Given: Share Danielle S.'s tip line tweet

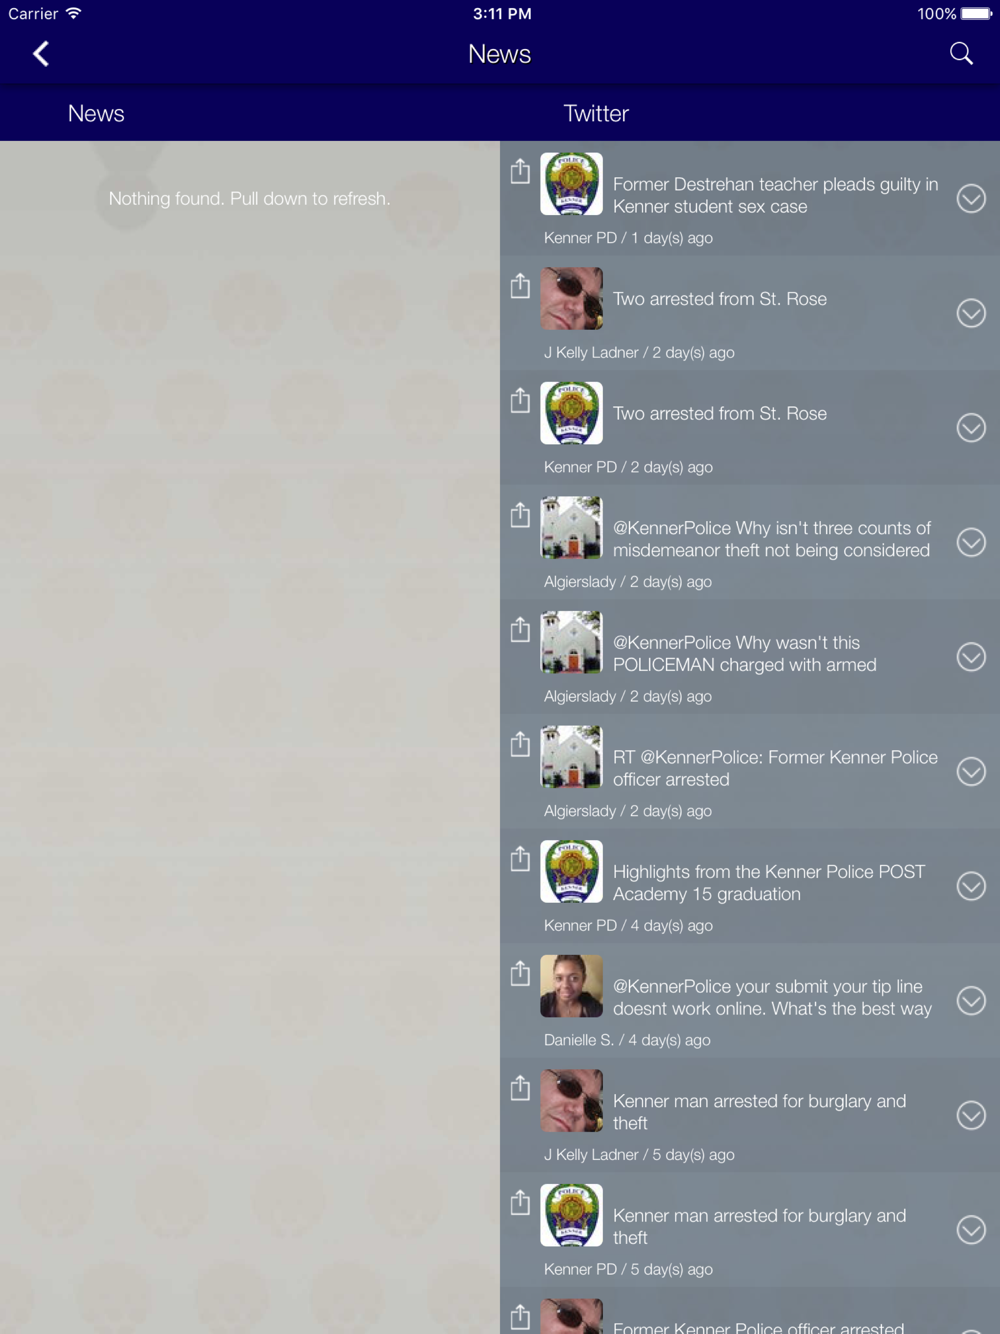Looking at the screenshot, I should (520, 973).
